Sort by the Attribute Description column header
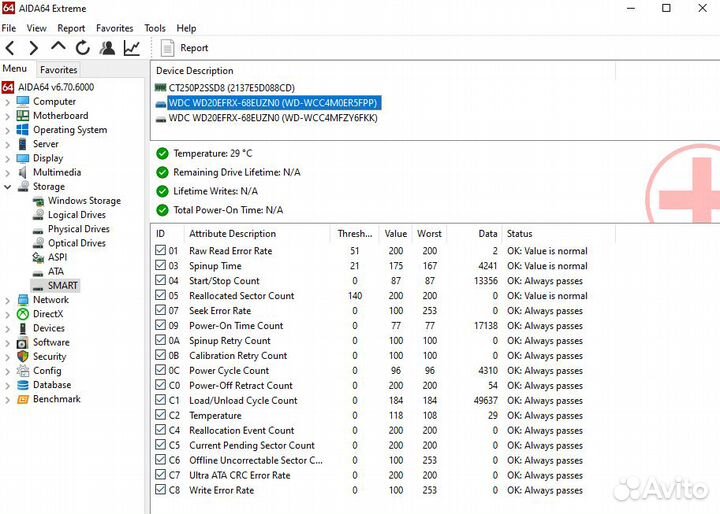 click(232, 234)
